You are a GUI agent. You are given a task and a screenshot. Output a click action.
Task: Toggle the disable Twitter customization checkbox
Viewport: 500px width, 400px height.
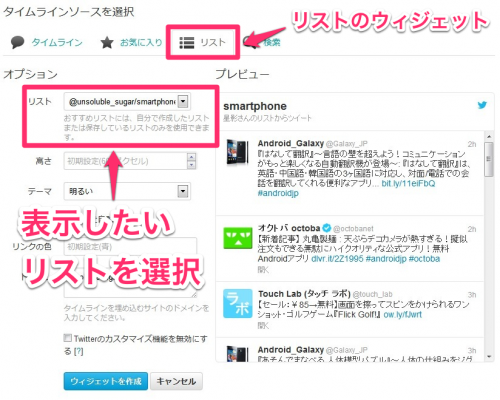[x=67, y=338]
